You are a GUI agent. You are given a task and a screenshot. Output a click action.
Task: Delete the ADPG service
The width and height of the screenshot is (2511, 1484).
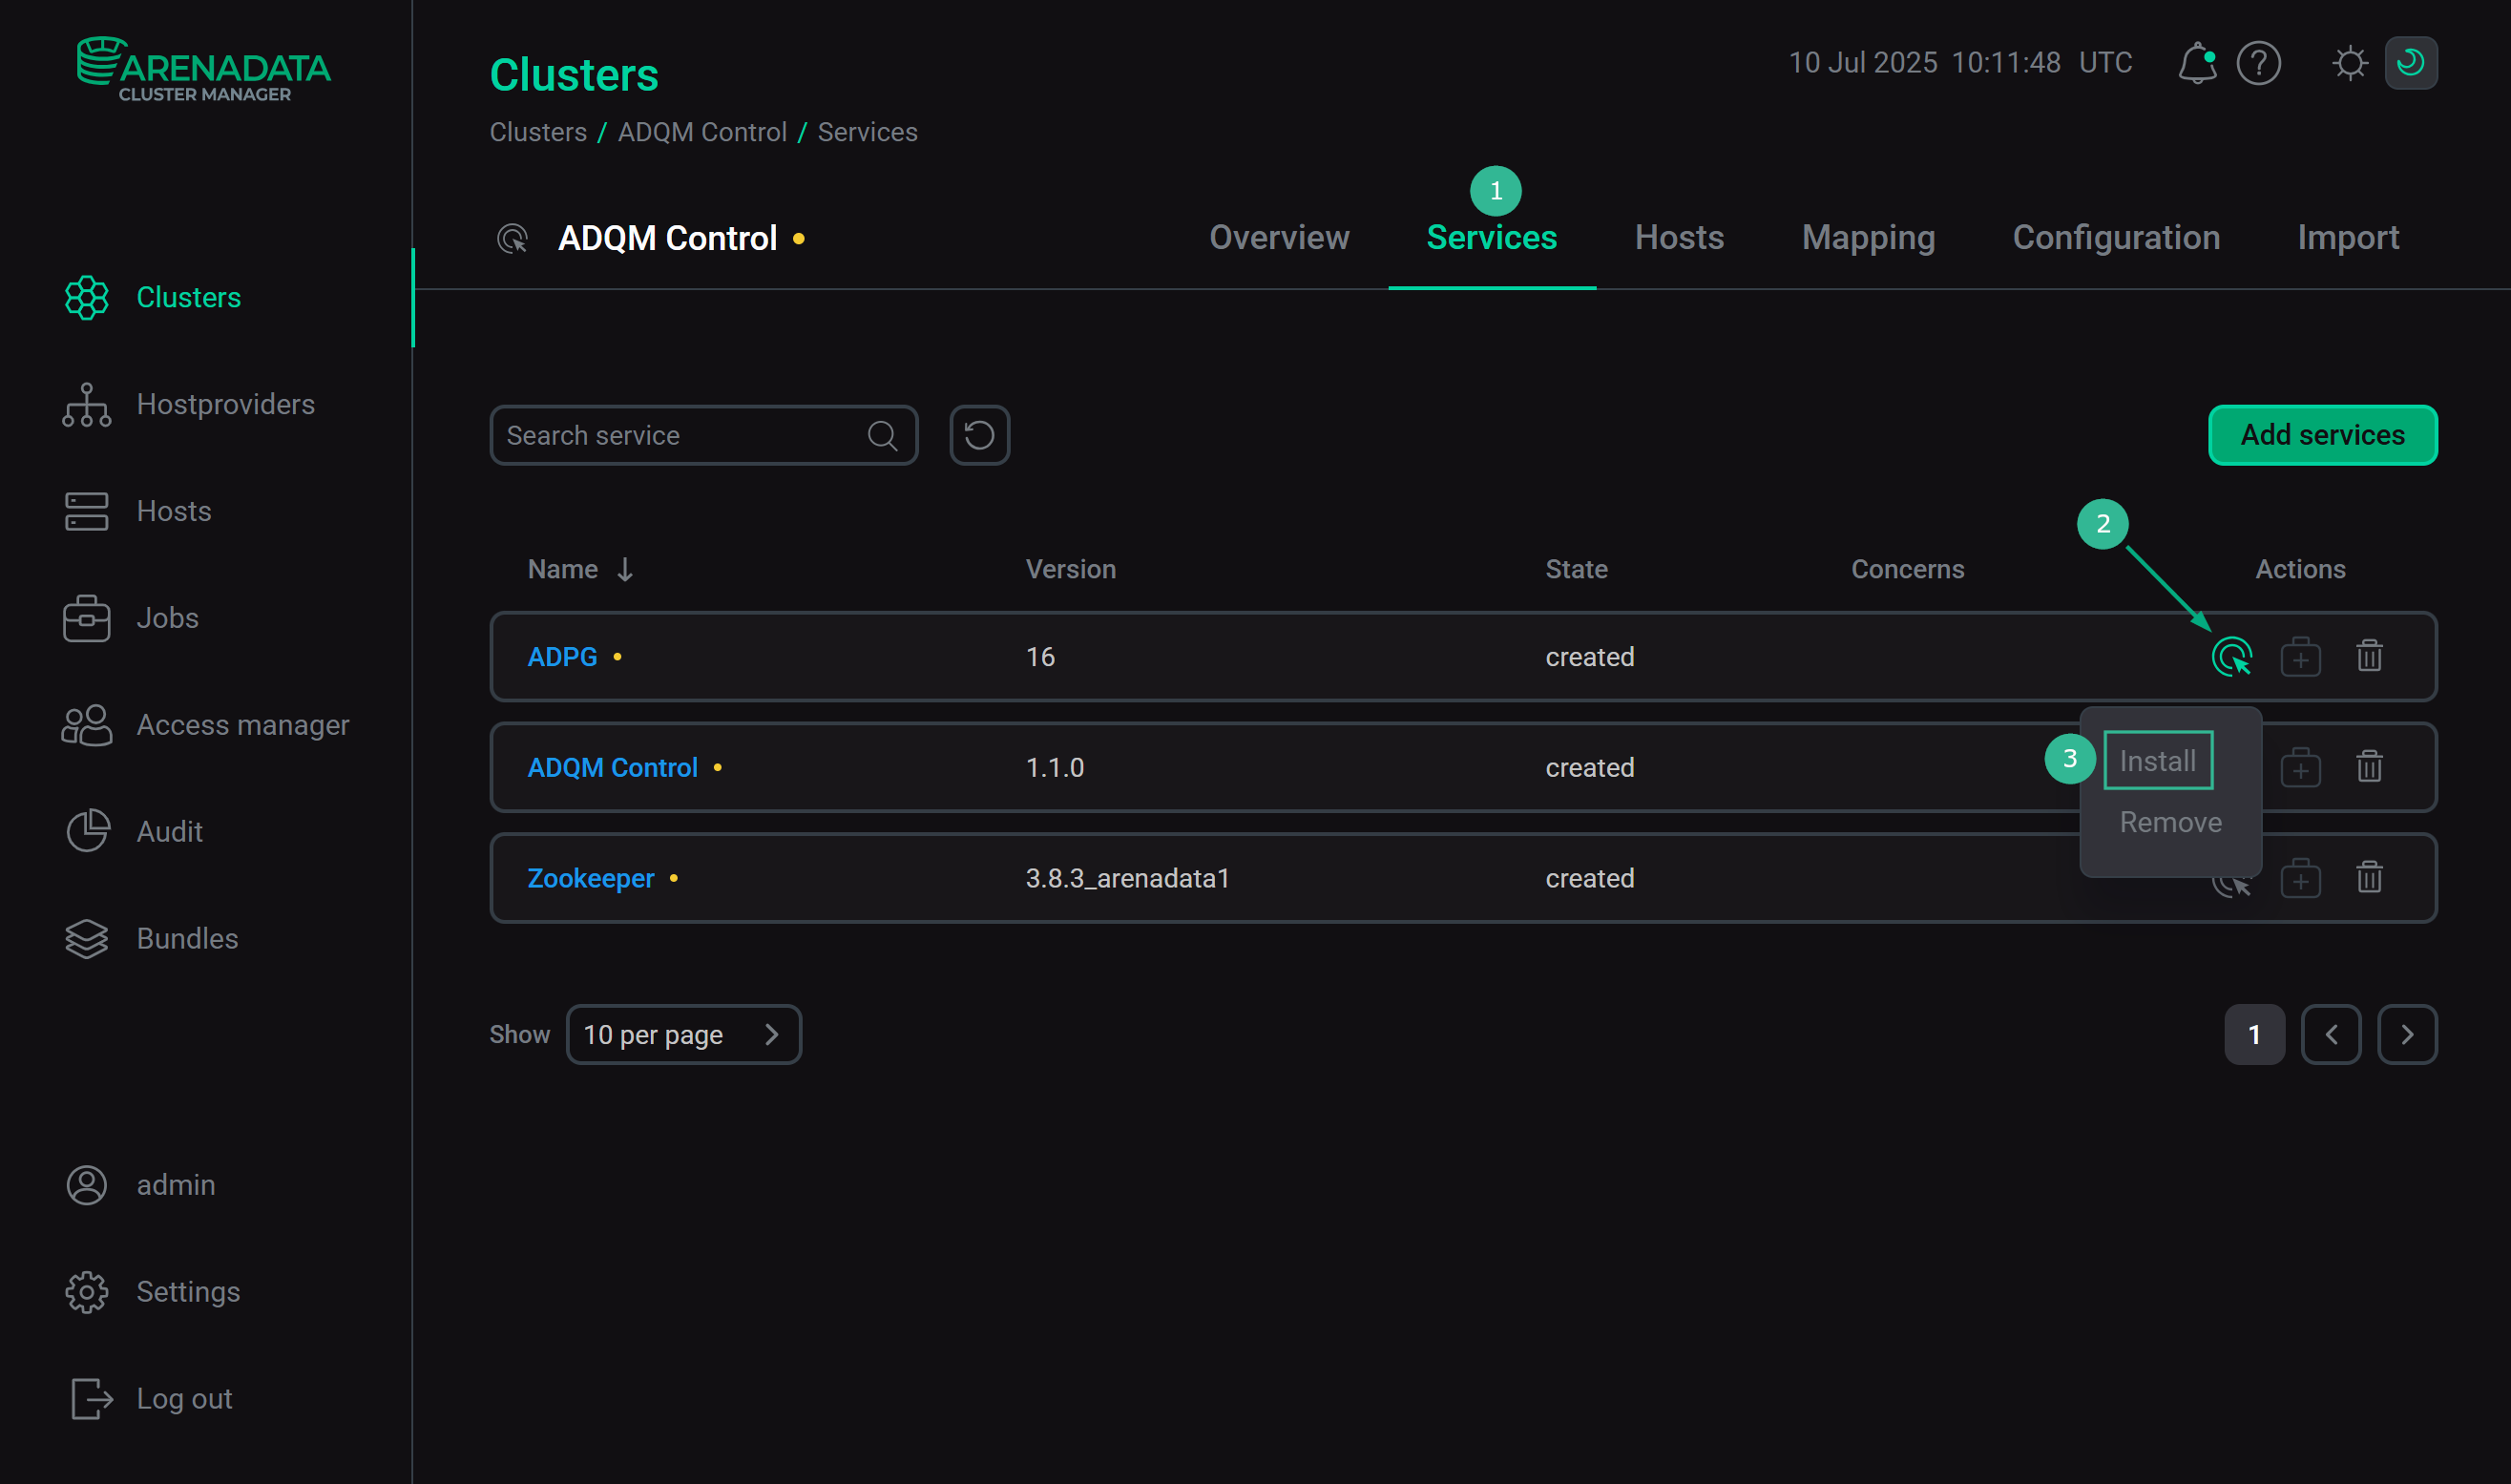pos(2369,657)
